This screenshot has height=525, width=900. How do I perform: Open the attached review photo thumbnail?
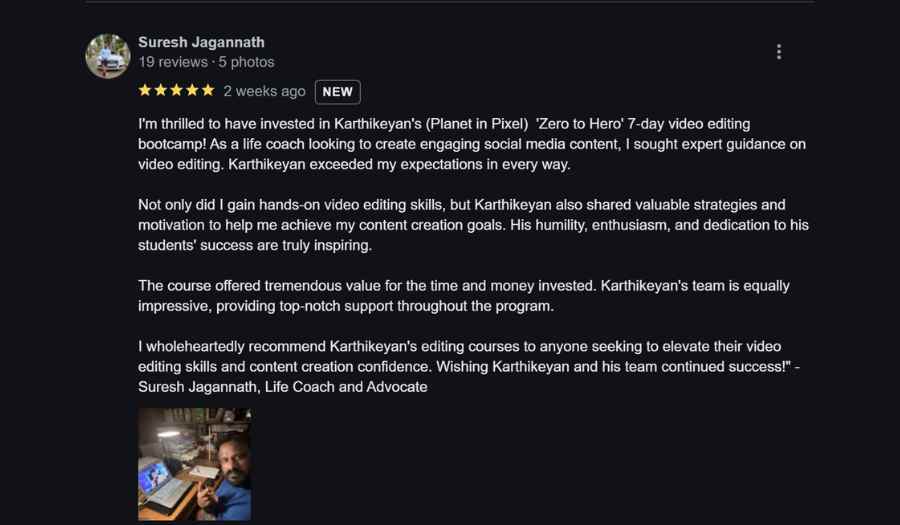coord(195,464)
